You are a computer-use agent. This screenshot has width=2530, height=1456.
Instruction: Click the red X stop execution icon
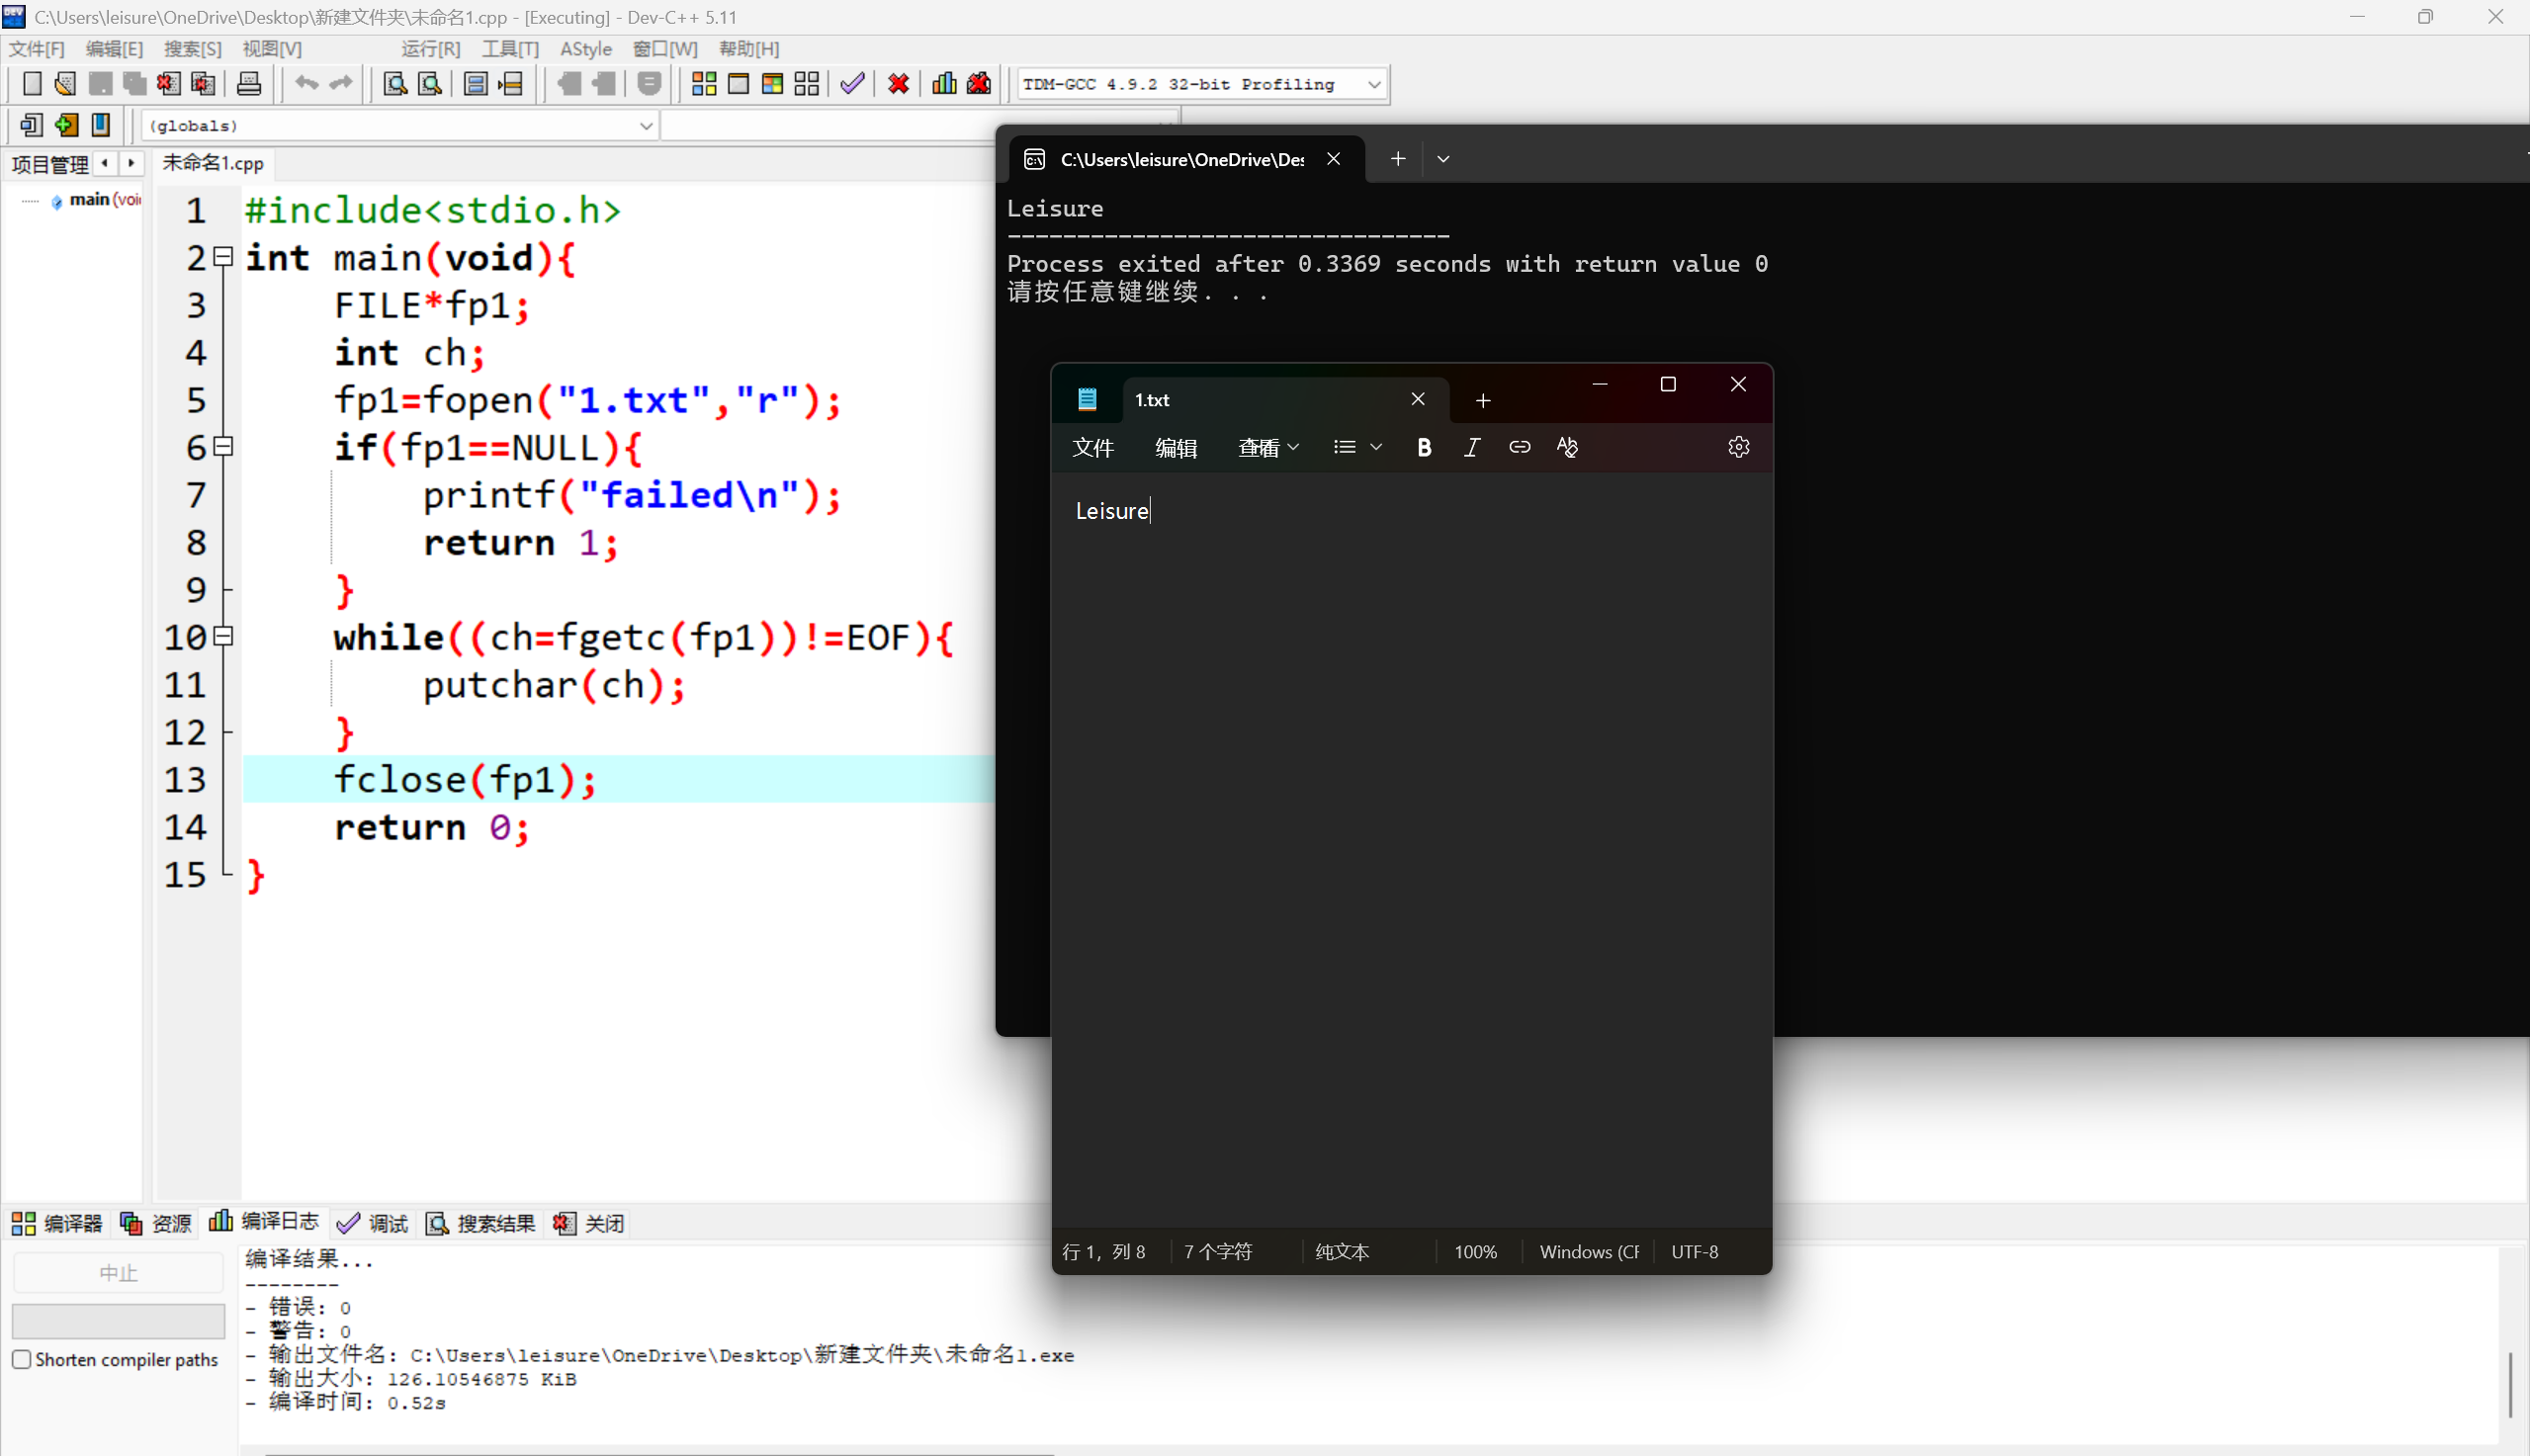pos(898,84)
